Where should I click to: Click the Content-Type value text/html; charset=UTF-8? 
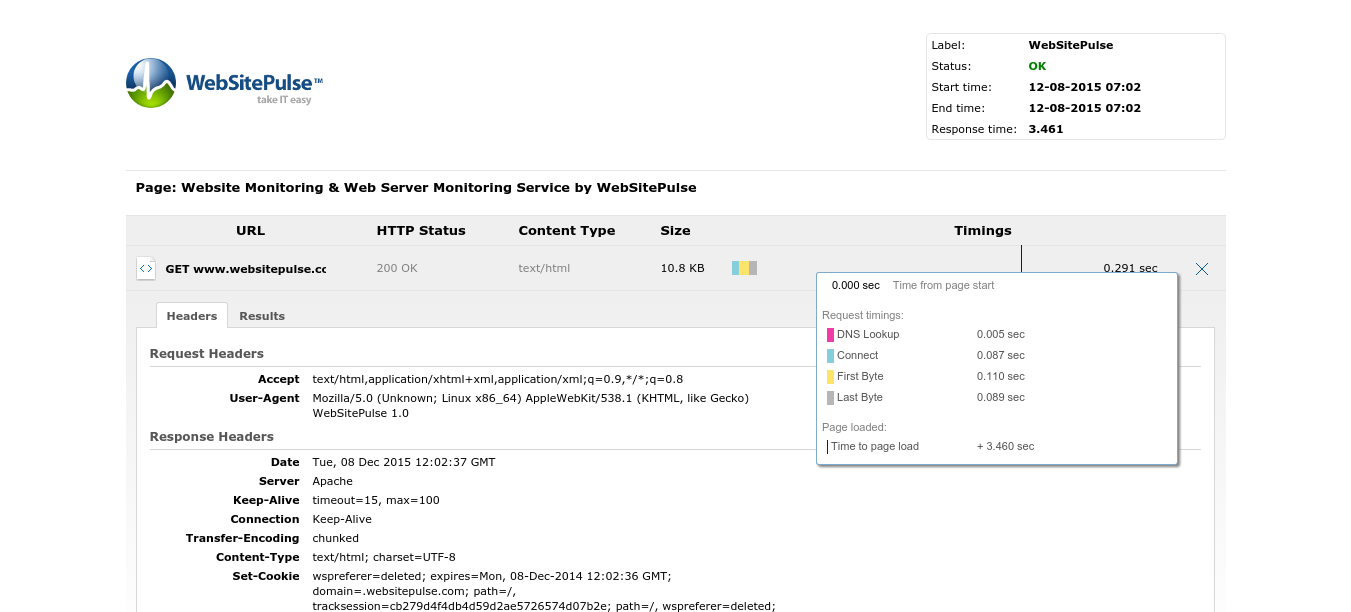point(384,557)
